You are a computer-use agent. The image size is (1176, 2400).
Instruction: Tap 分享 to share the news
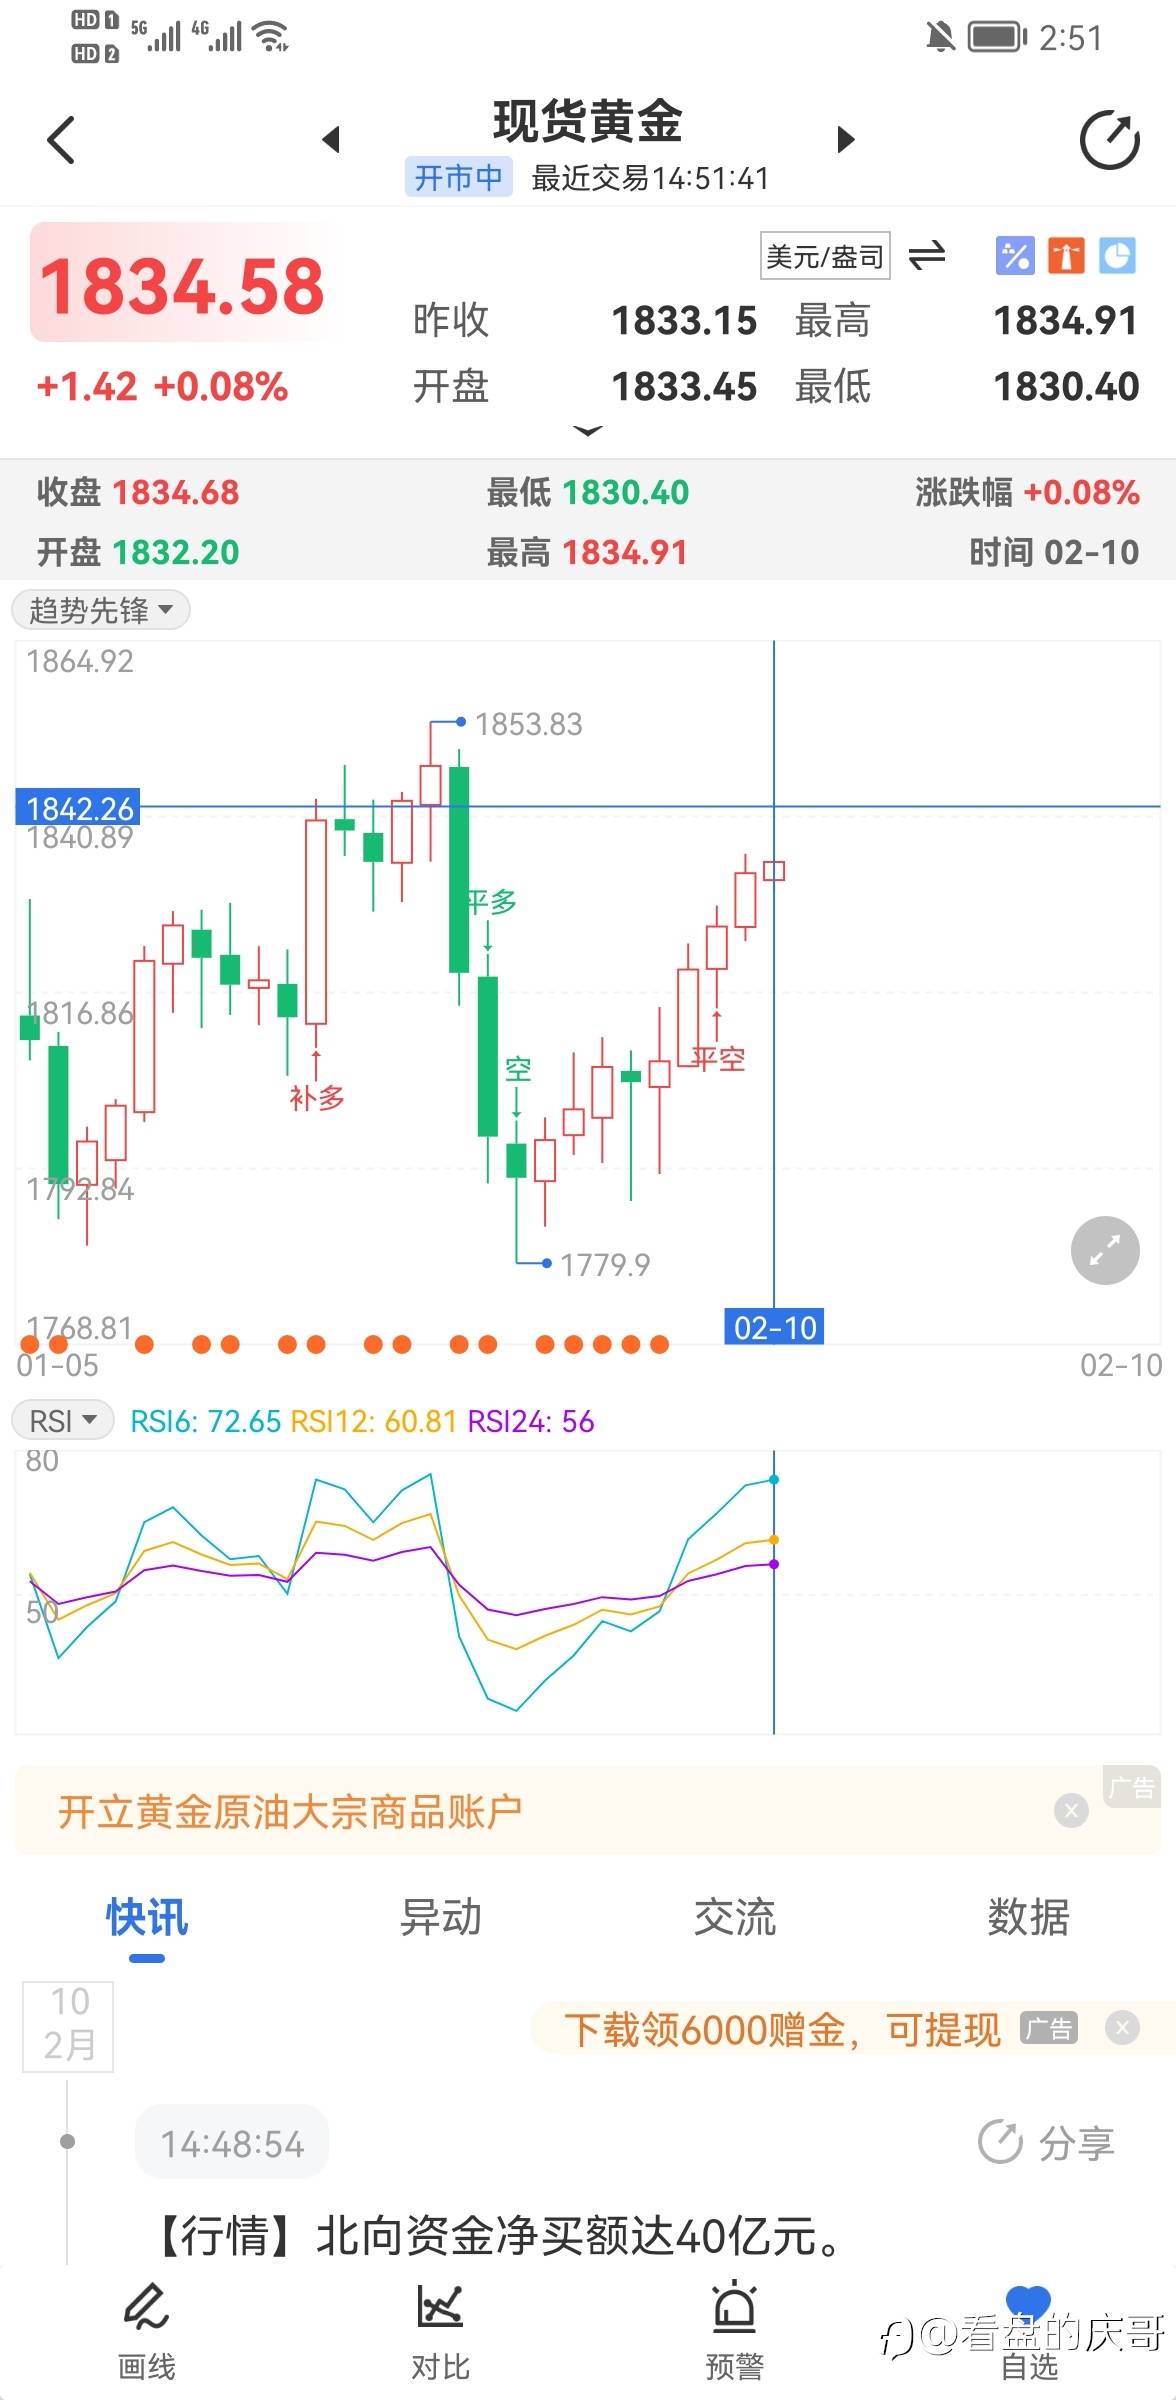[1046, 2142]
